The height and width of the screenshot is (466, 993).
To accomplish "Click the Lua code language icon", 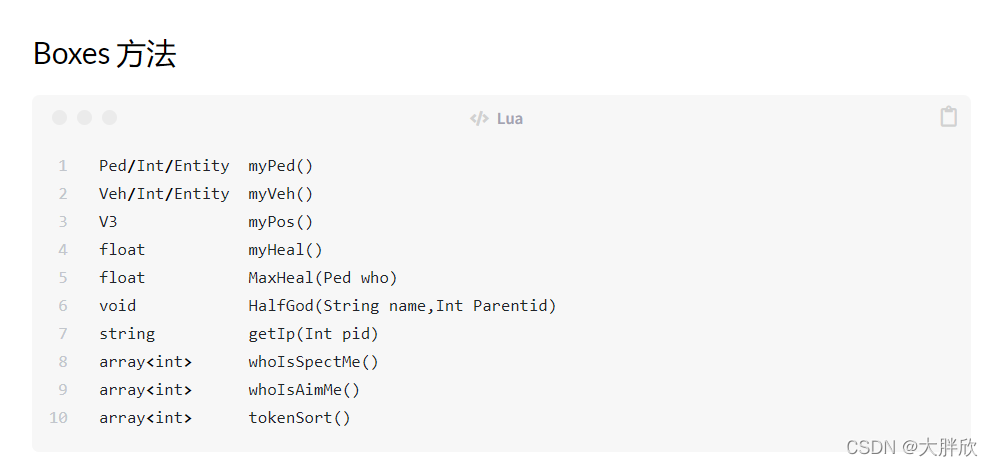I will pos(479,118).
